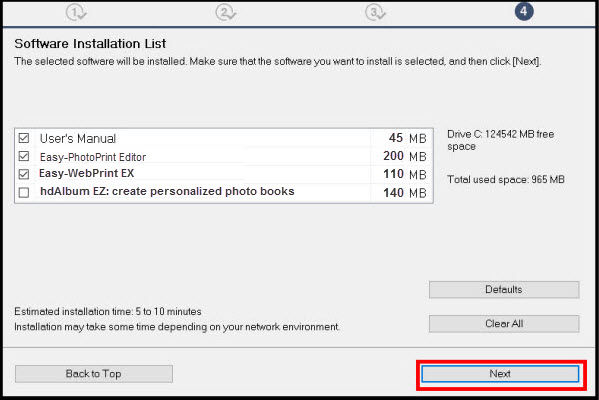Select the User's Manual row label
Screen dimensions: 599x400
coord(78,138)
